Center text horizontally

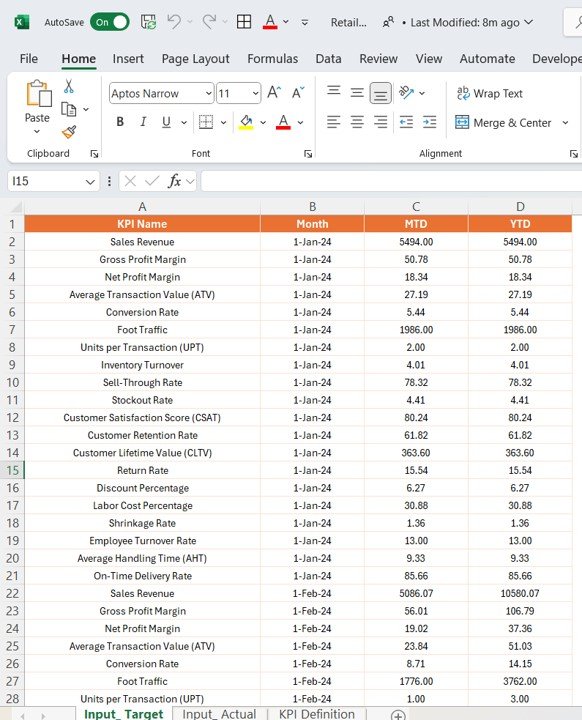pyautogui.click(x=357, y=122)
